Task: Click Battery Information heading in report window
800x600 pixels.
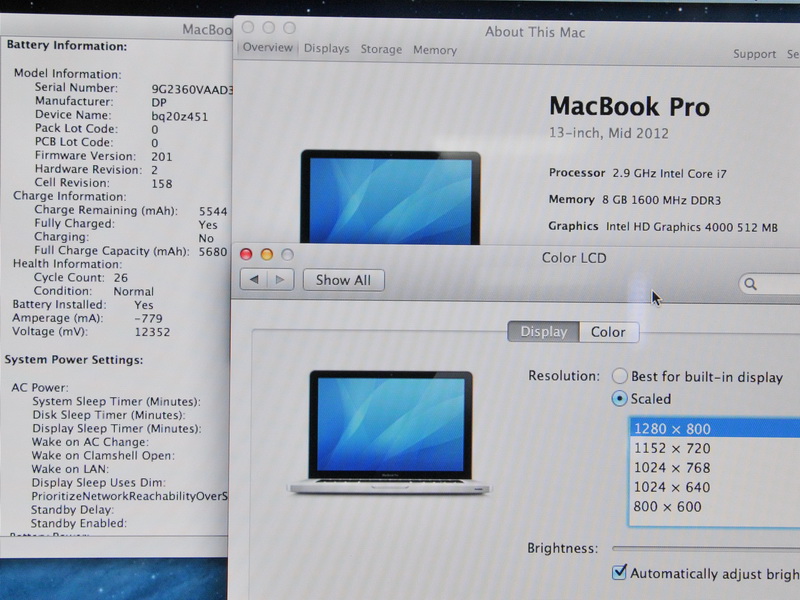Action: (x=67, y=46)
